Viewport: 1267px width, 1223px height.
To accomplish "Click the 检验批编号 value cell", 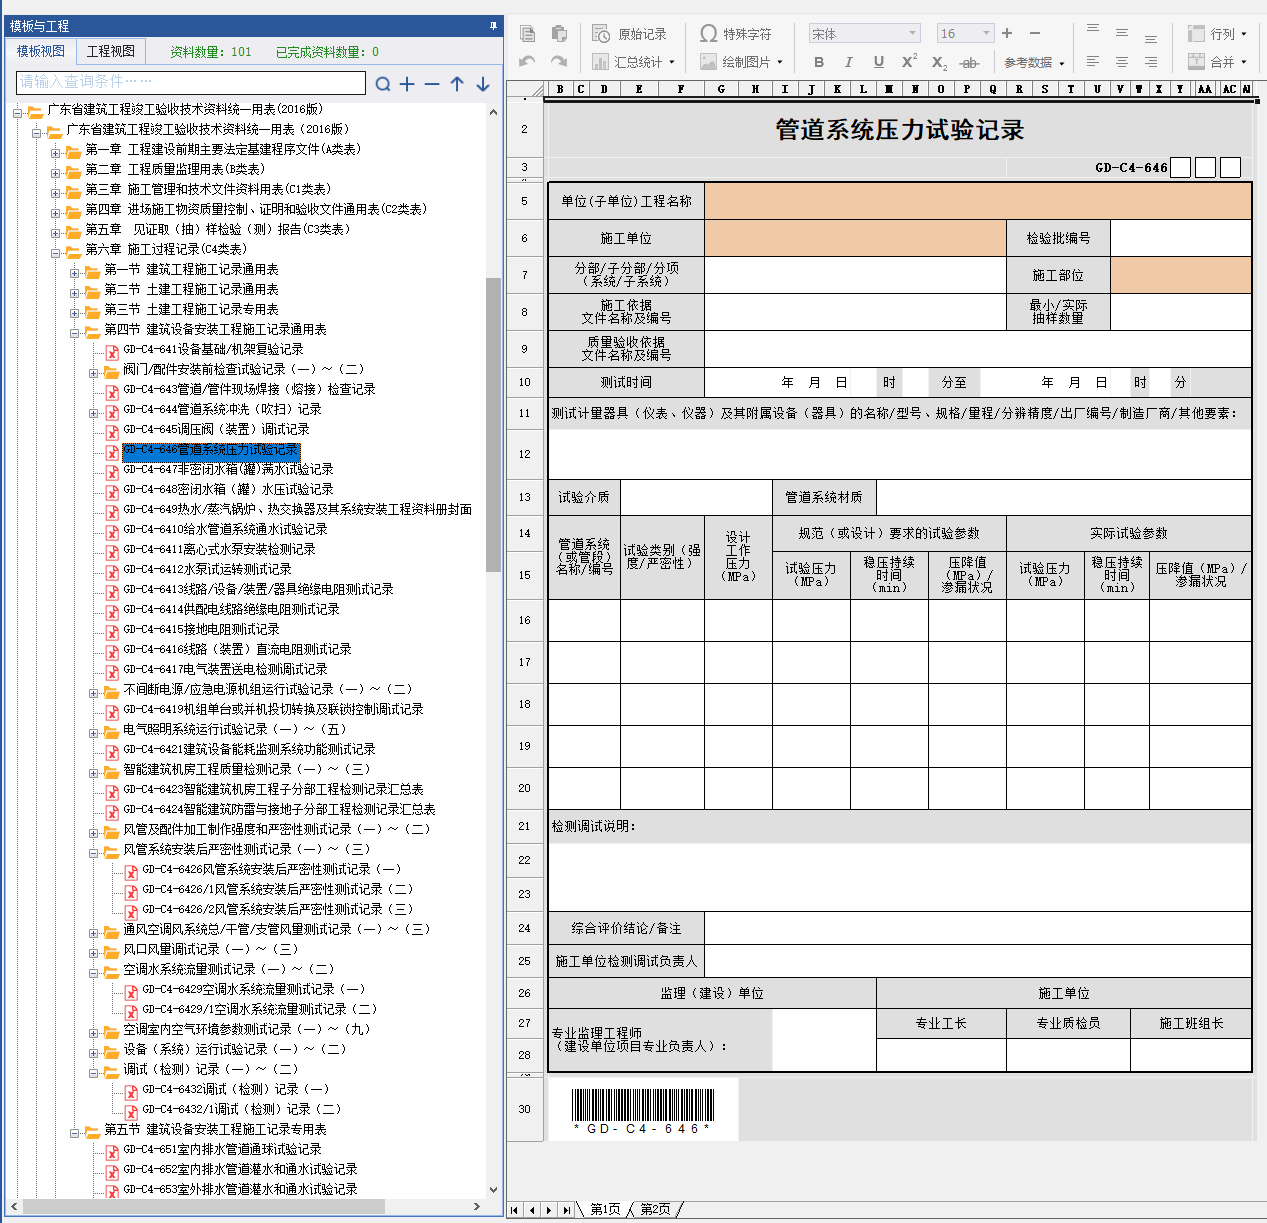I will (x=1180, y=238).
